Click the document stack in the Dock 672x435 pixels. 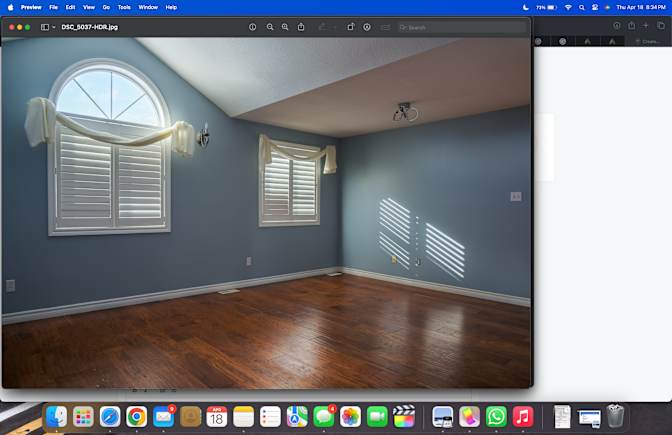562,417
